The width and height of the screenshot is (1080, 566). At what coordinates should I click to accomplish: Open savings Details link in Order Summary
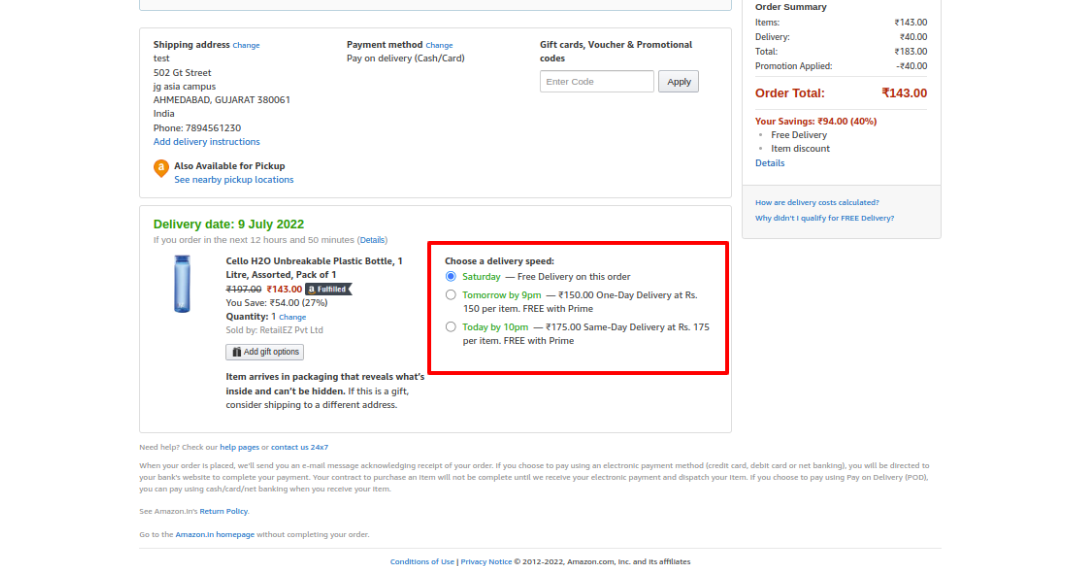point(769,163)
